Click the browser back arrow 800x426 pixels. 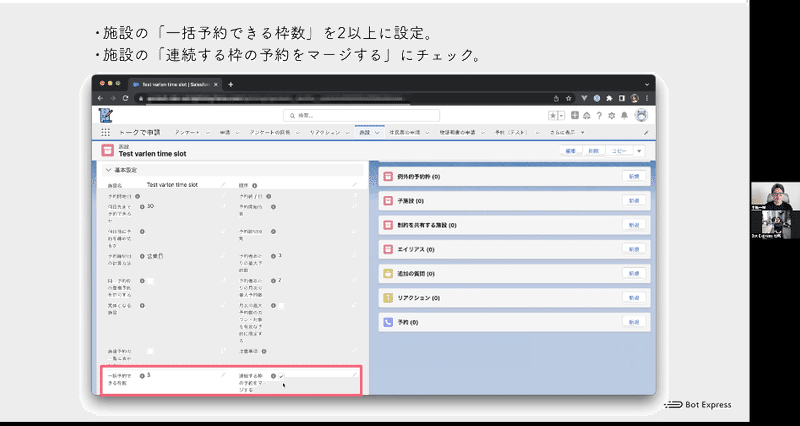pyautogui.click(x=101, y=98)
